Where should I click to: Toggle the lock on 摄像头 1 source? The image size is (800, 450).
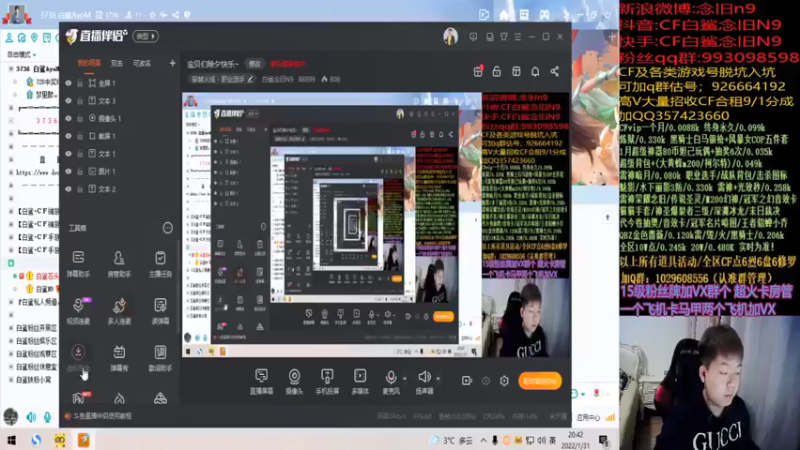(x=80, y=118)
